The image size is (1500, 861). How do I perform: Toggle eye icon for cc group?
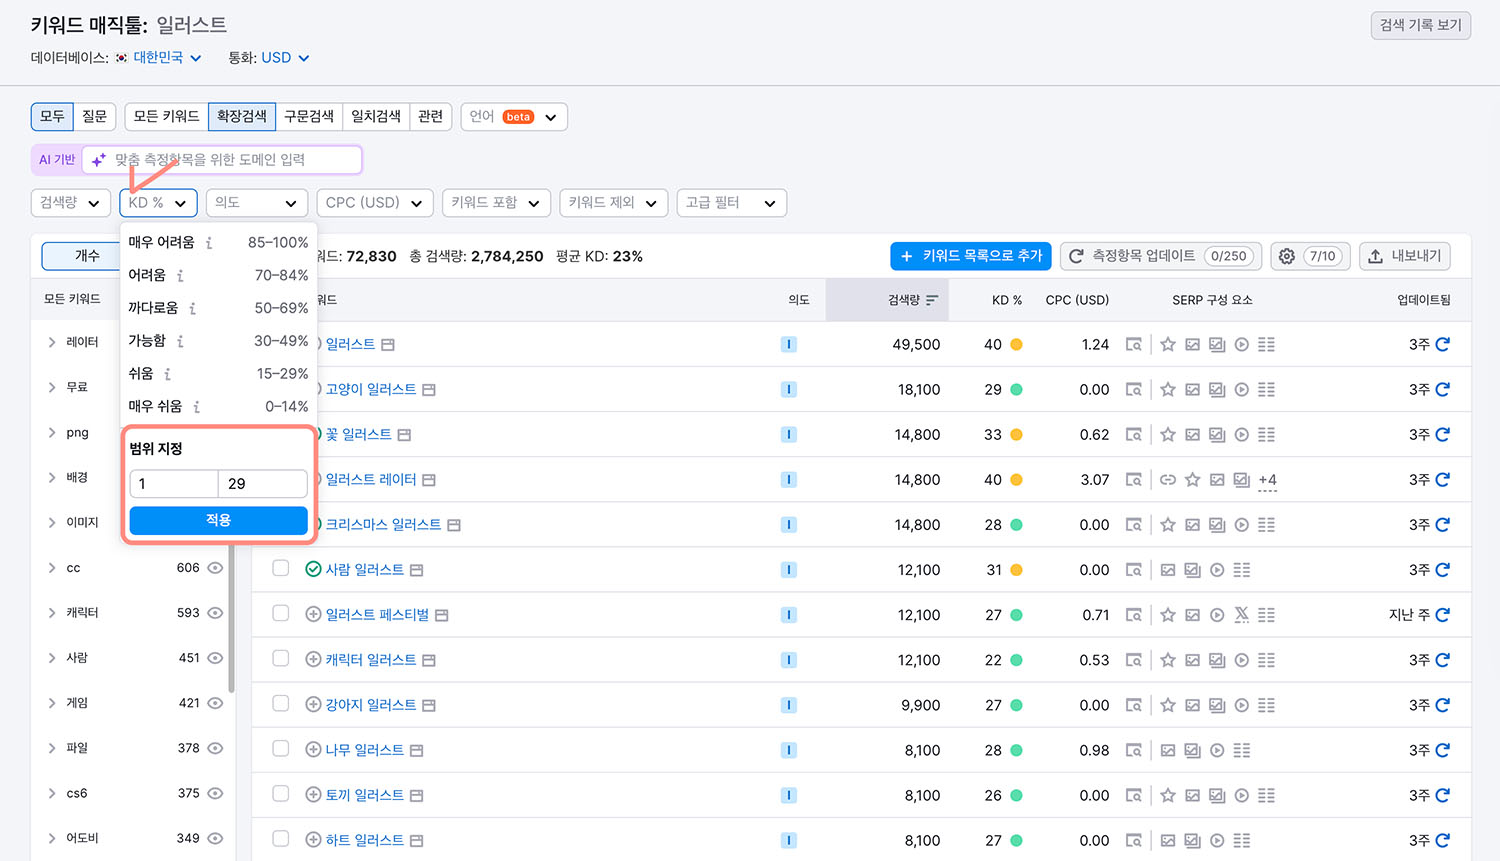point(215,568)
